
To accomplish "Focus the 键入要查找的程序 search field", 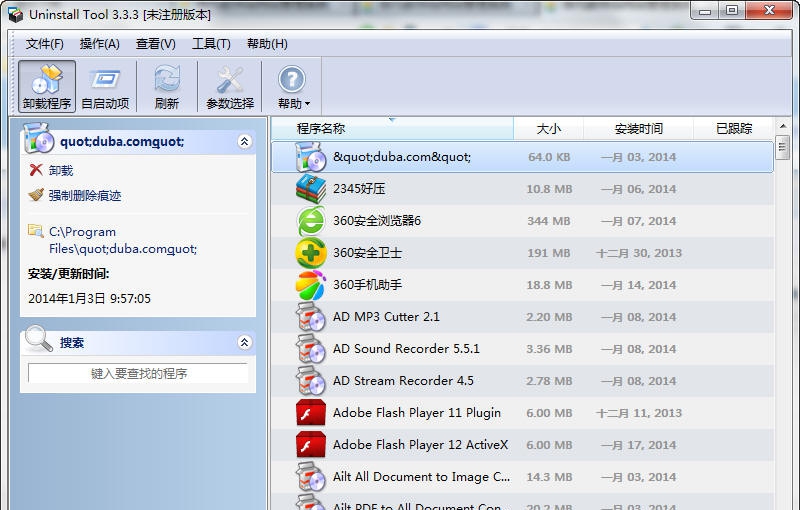I will coord(138,373).
